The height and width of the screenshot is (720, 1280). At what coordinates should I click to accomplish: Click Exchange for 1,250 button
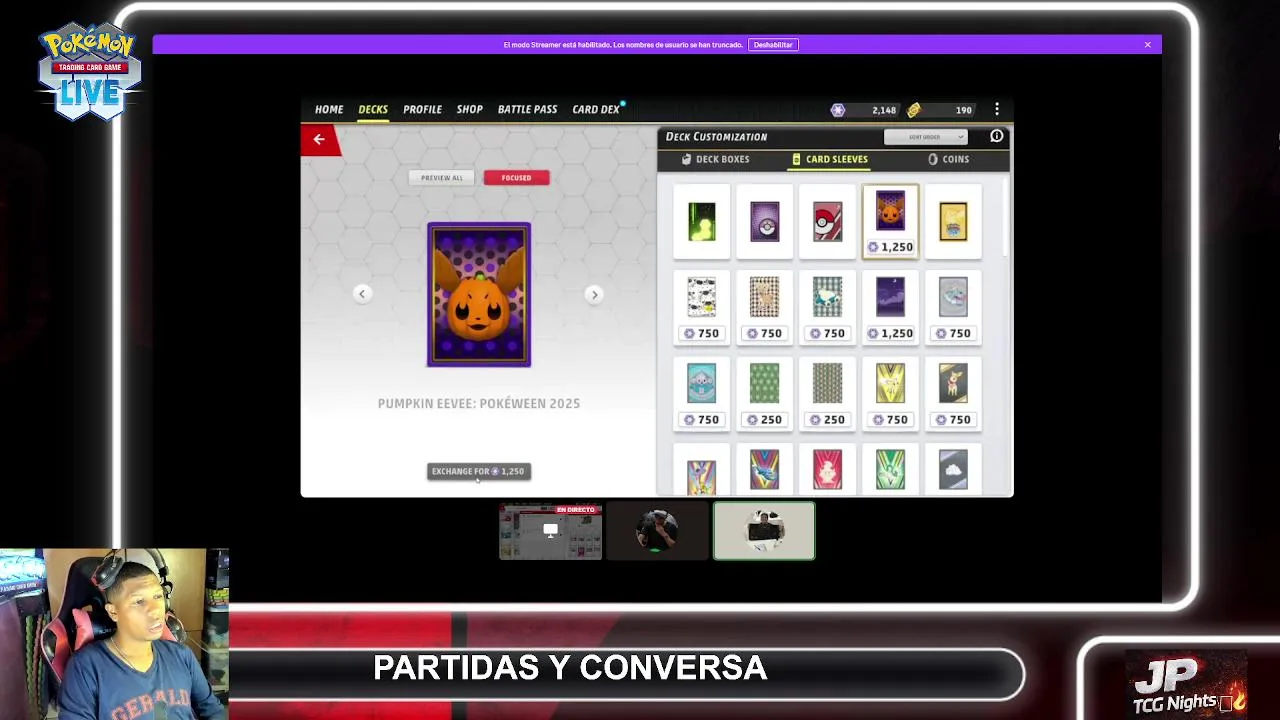[x=479, y=471]
